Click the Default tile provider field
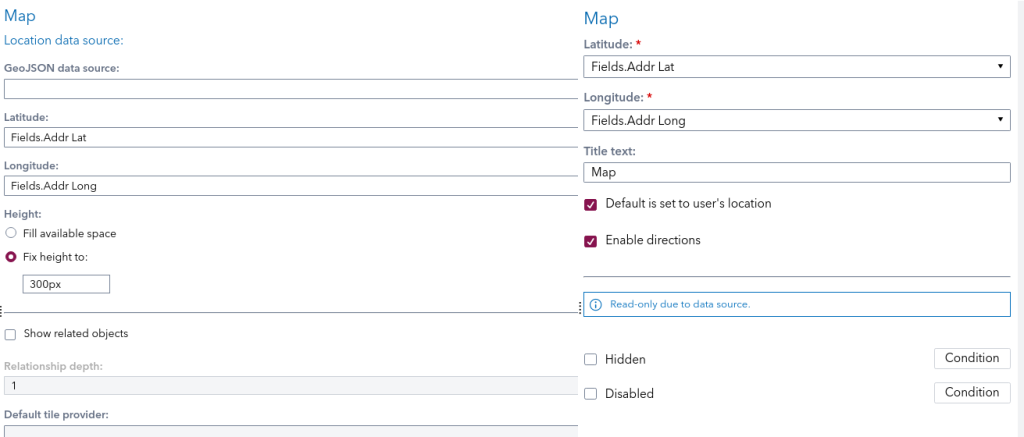1024x437 pixels. pos(290,430)
